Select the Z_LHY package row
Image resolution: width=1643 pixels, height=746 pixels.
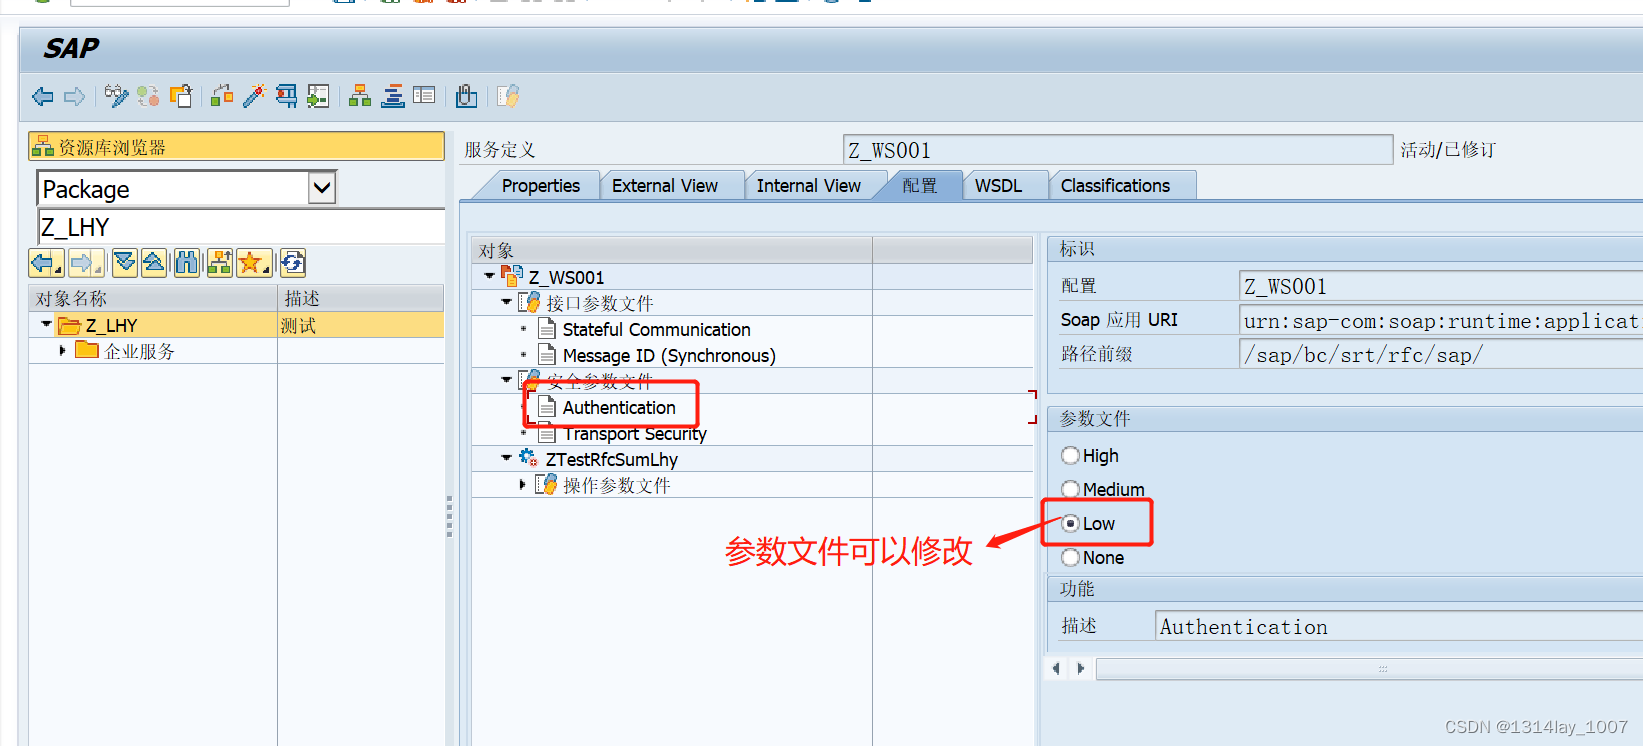pos(236,325)
